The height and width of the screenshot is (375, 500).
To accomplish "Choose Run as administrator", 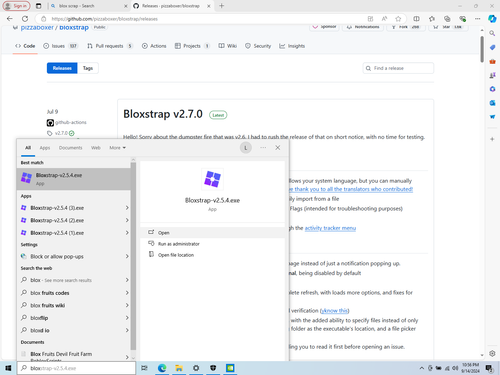I will pyautogui.click(x=179, y=244).
